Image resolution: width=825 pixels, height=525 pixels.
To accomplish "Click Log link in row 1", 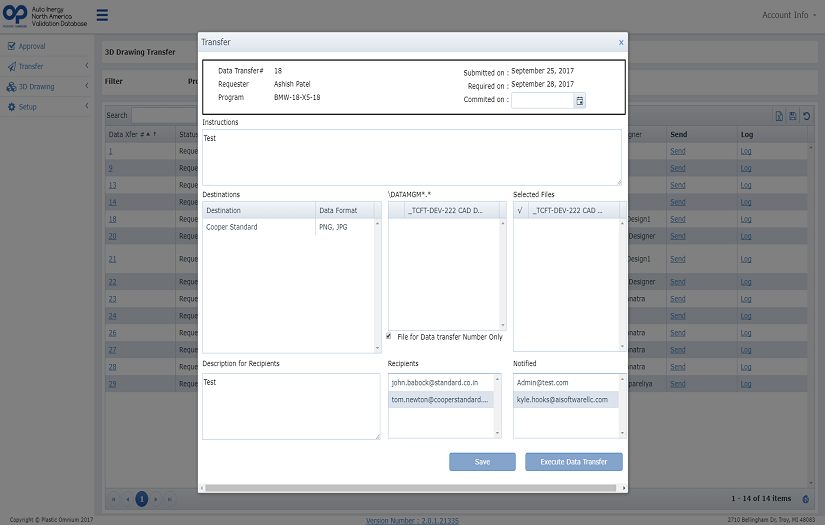I will pyautogui.click(x=746, y=151).
